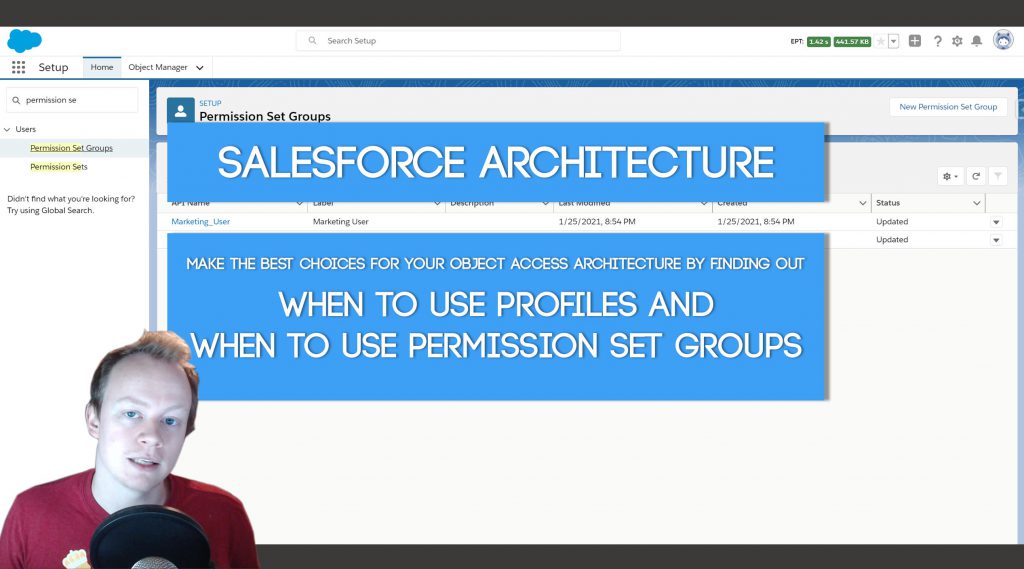Open the setup gear icon in header
This screenshot has width=1024, height=569.
(957, 41)
